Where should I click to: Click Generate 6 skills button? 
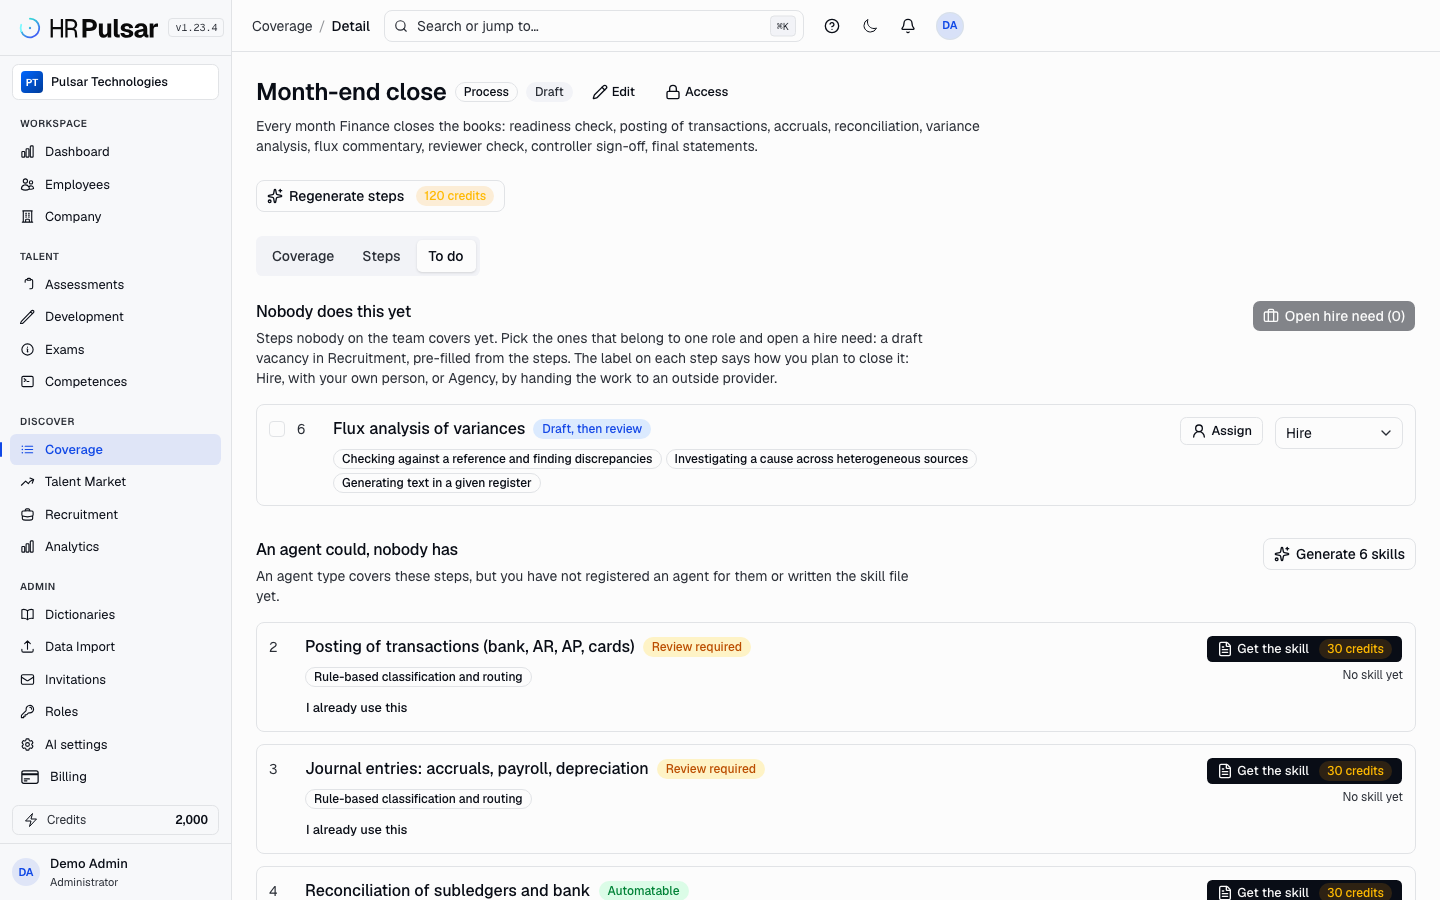tap(1339, 554)
